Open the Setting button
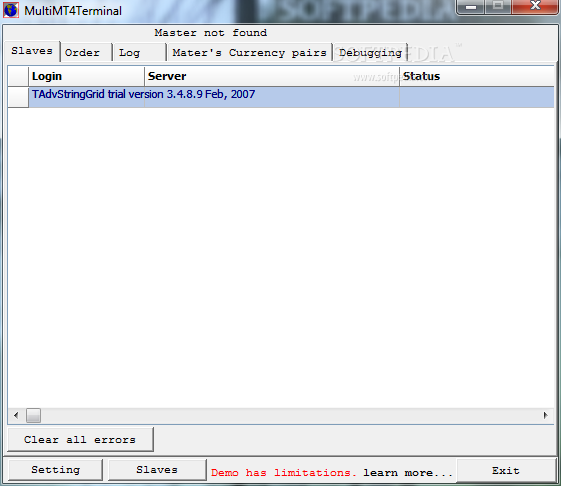The height and width of the screenshot is (486, 561). (55, 470)
